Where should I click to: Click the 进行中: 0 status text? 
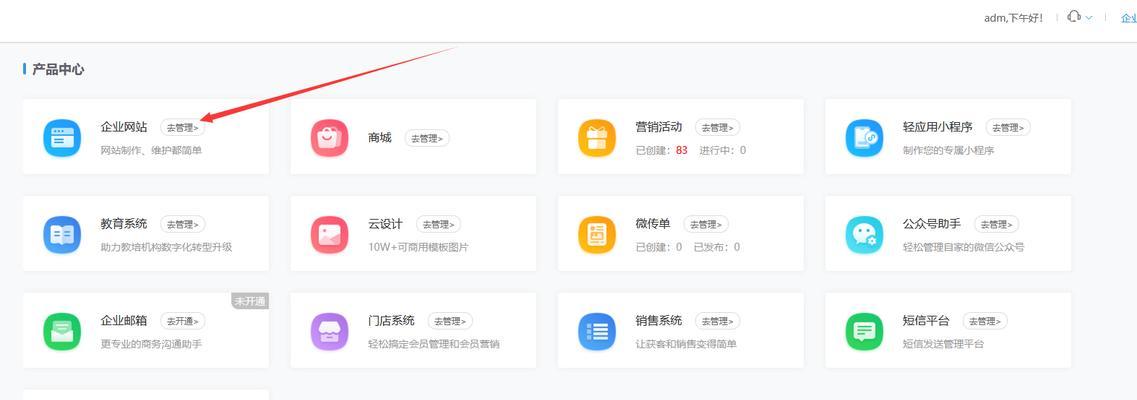pos(723,151)
